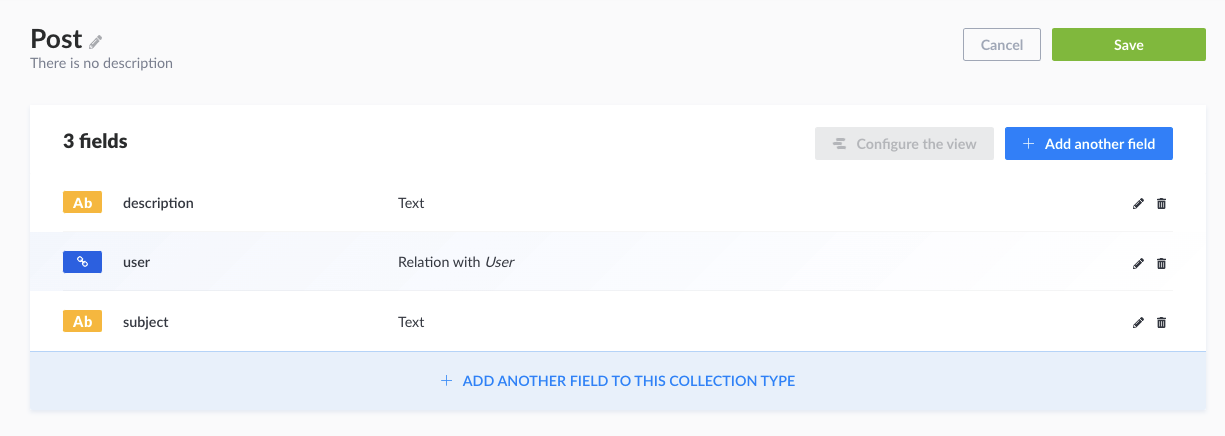Click the Post heading title
Viewport: 1225px width, 436px height.
click(x=56, y=39)
